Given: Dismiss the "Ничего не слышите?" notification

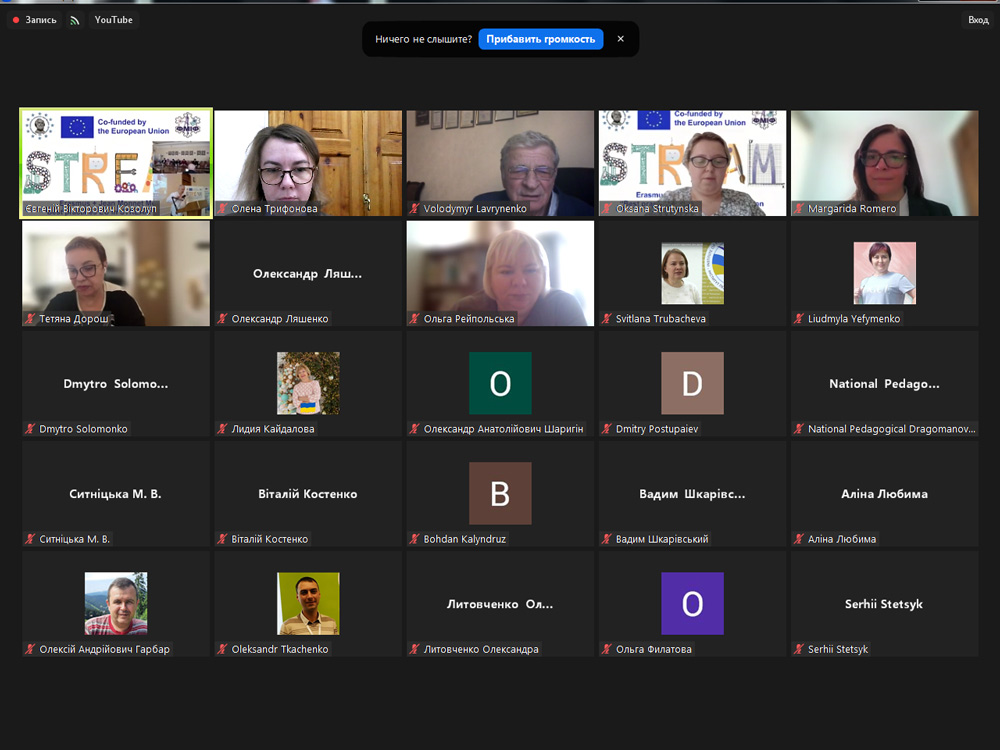Looking at the screenshot, I should point(620,39).
